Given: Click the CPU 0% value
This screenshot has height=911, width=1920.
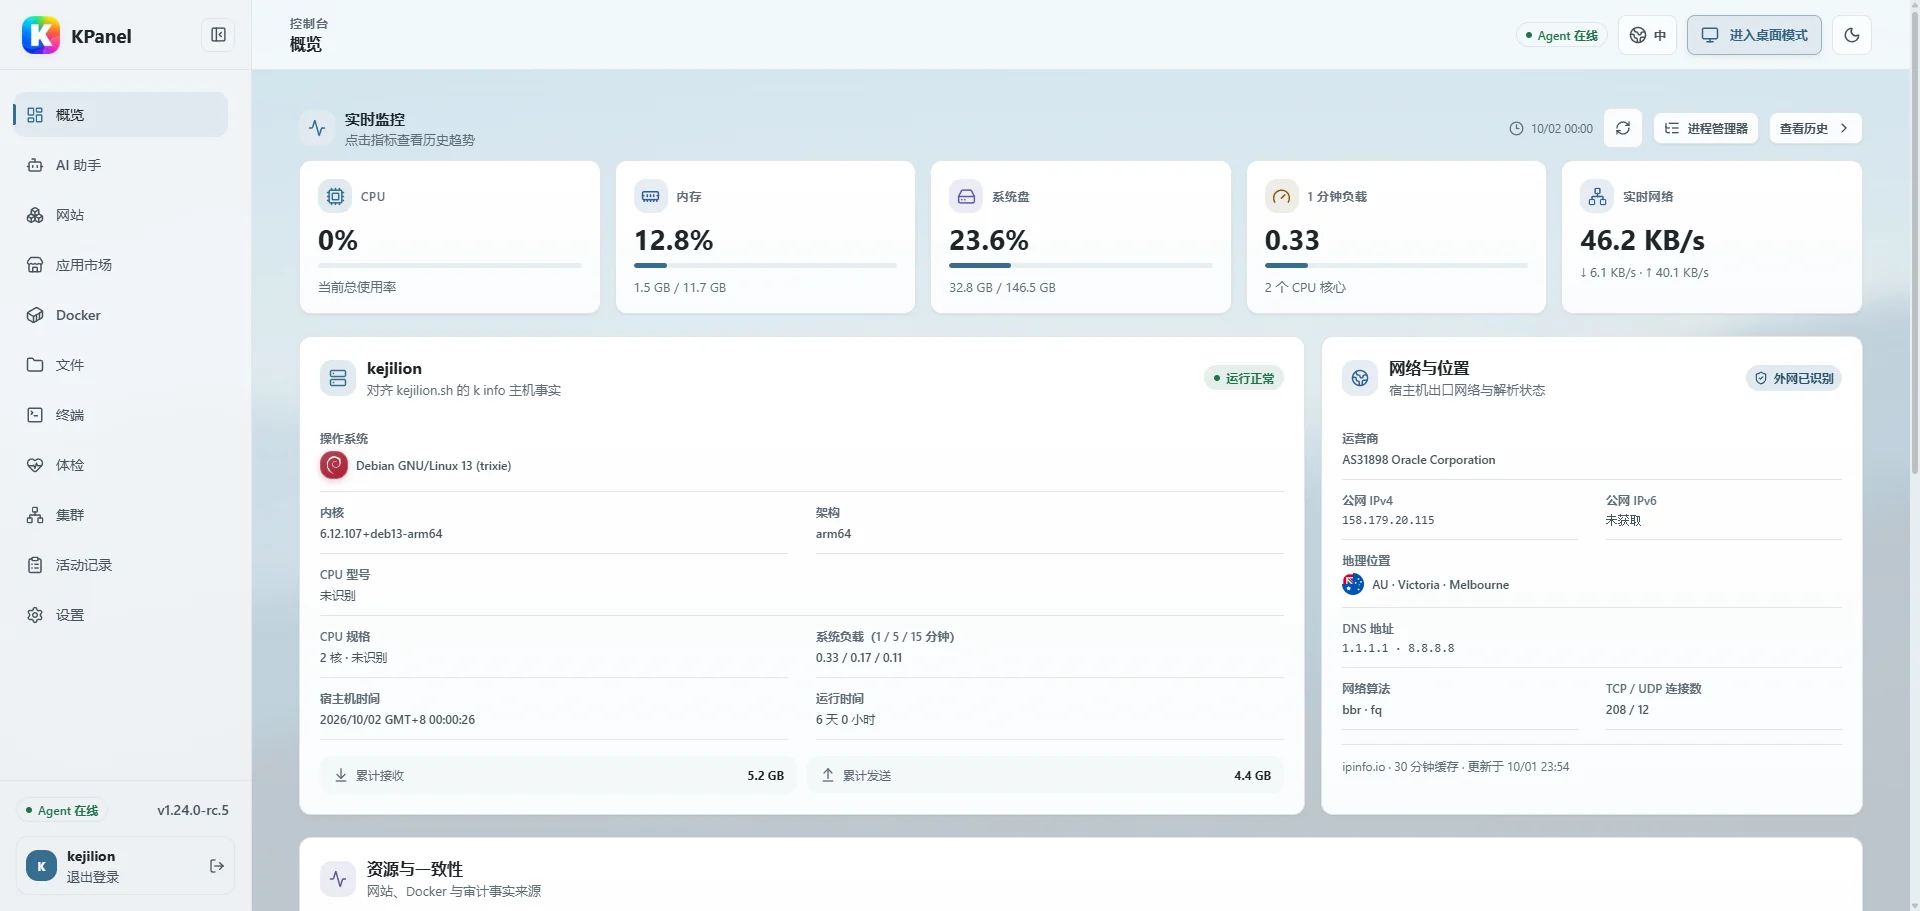Looking at the screenshot, I should tap(338, 240).
